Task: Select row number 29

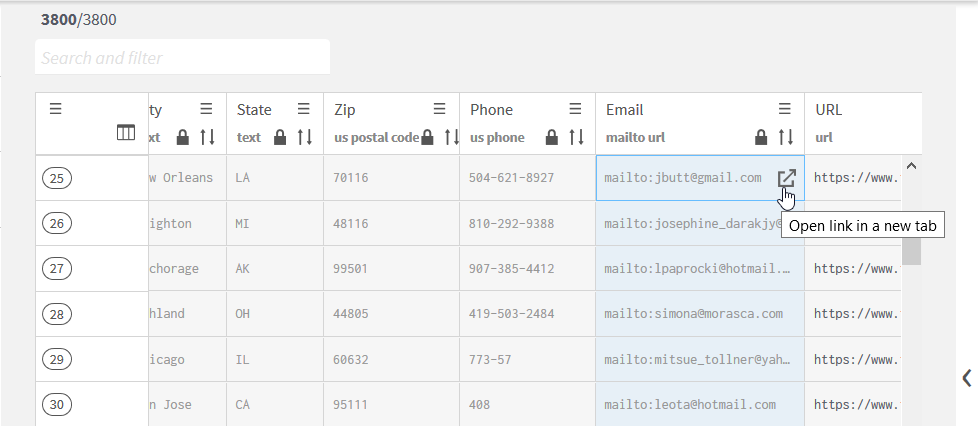Action: click(x=57, y=359)
